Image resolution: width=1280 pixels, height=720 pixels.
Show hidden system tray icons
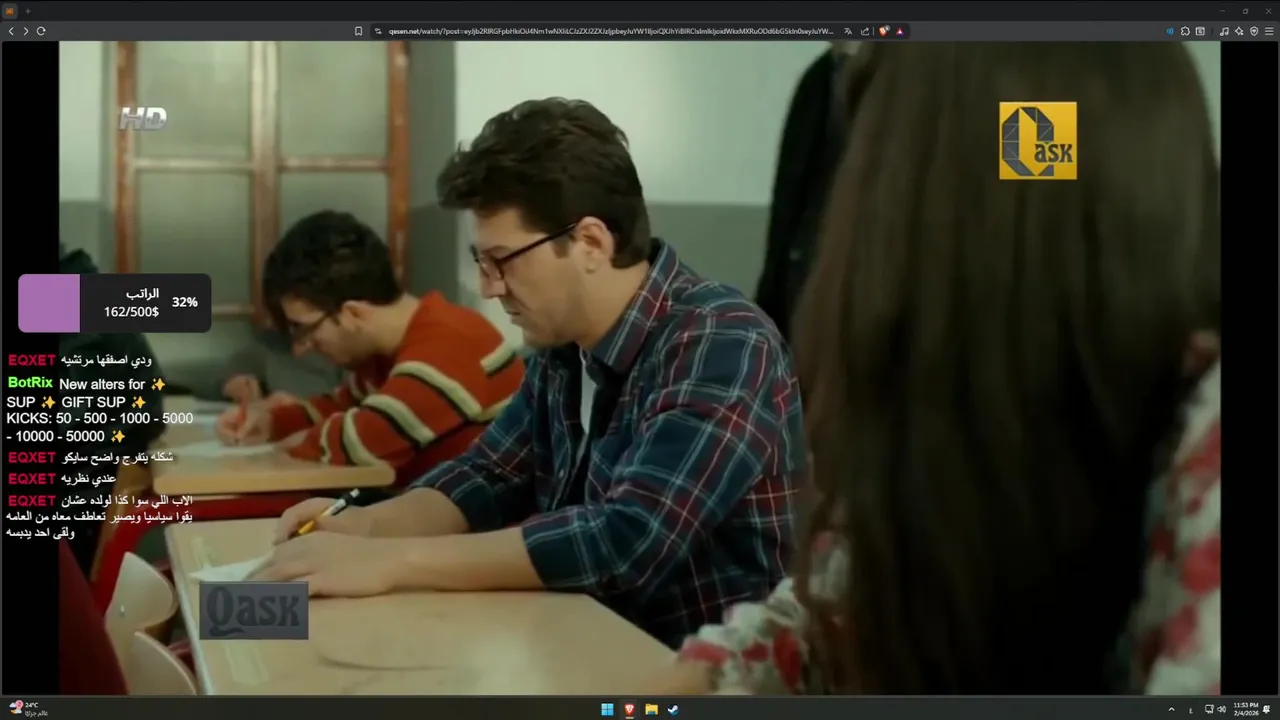click(1171, 710)
